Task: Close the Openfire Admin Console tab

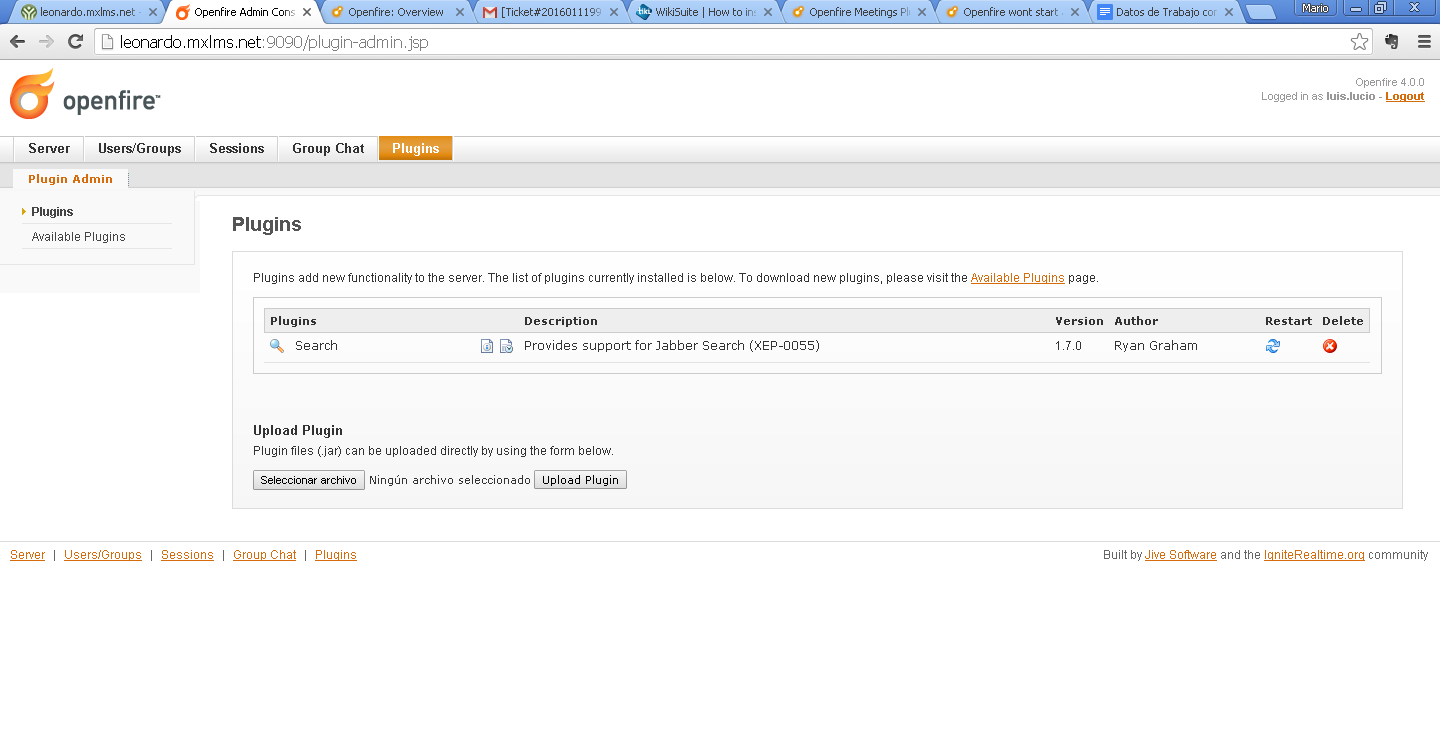Action: [306, 13]
